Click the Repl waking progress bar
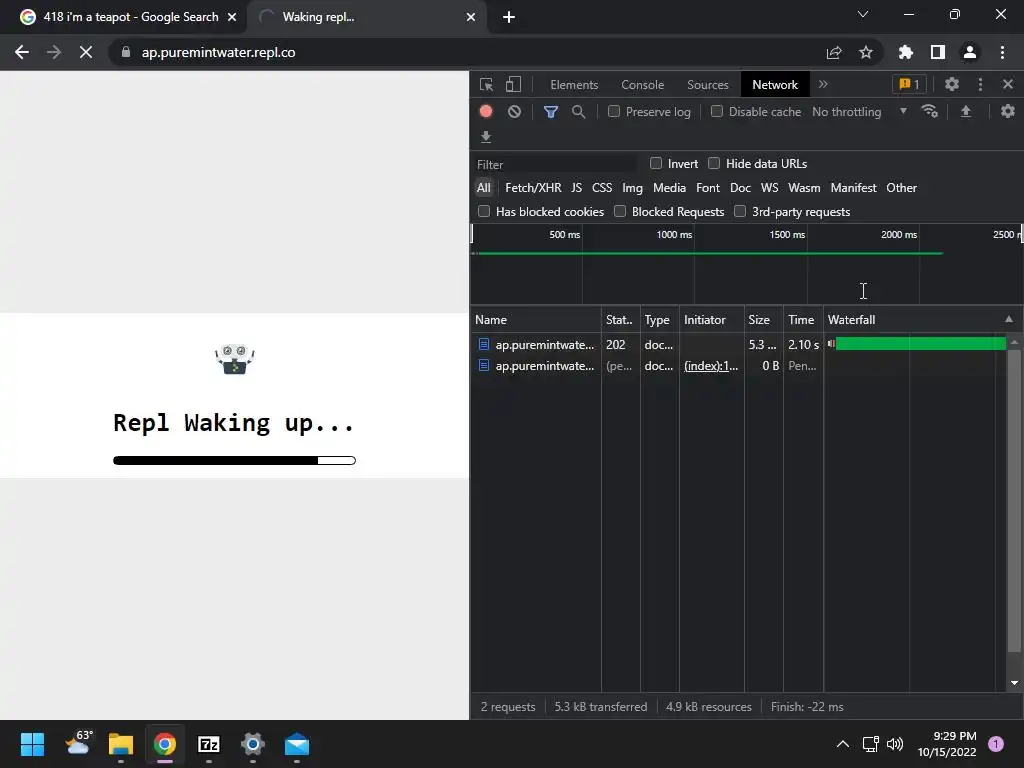The width and height of the screenshot is (1024, 768). [x=234, y=460]
